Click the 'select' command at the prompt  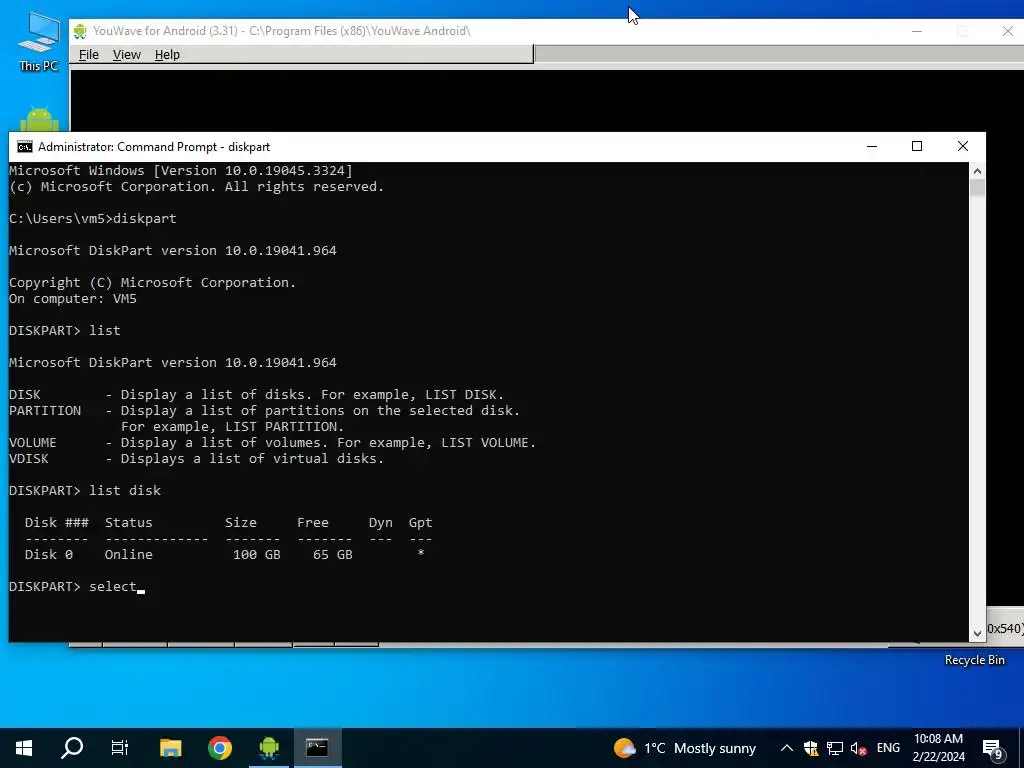[x=113, y=586]
